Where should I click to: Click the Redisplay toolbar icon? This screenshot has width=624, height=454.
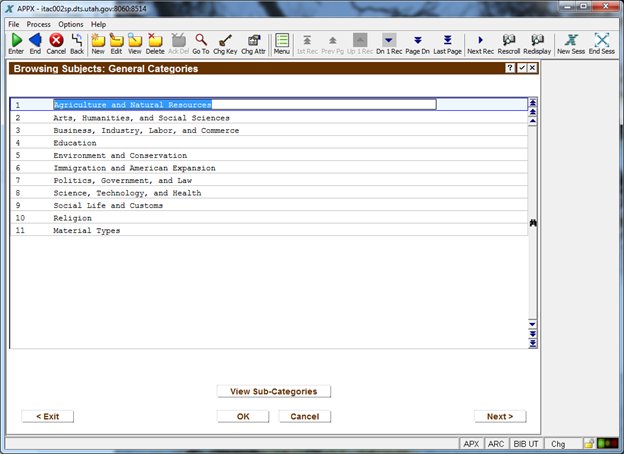pos(537,43)
